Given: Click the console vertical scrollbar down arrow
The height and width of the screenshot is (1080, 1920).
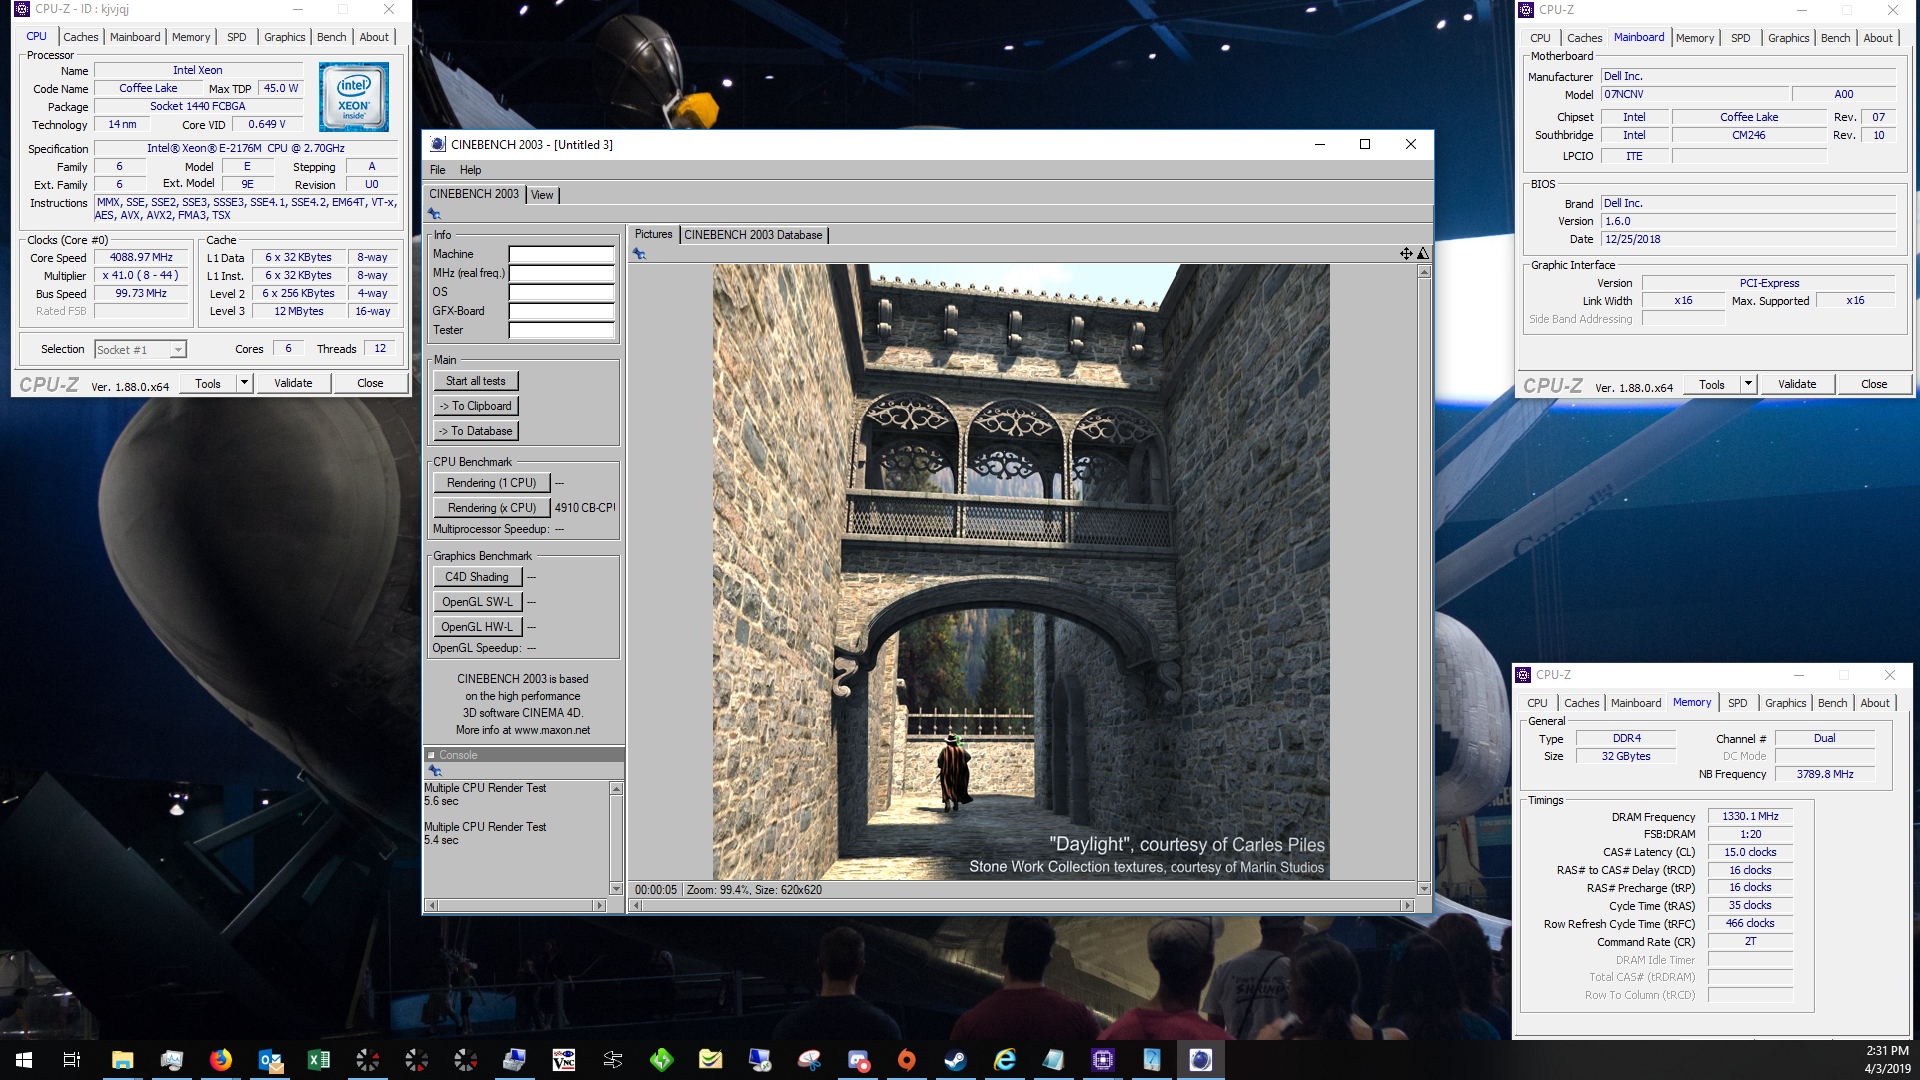Looking at the screenshot, I should point(616,888).
